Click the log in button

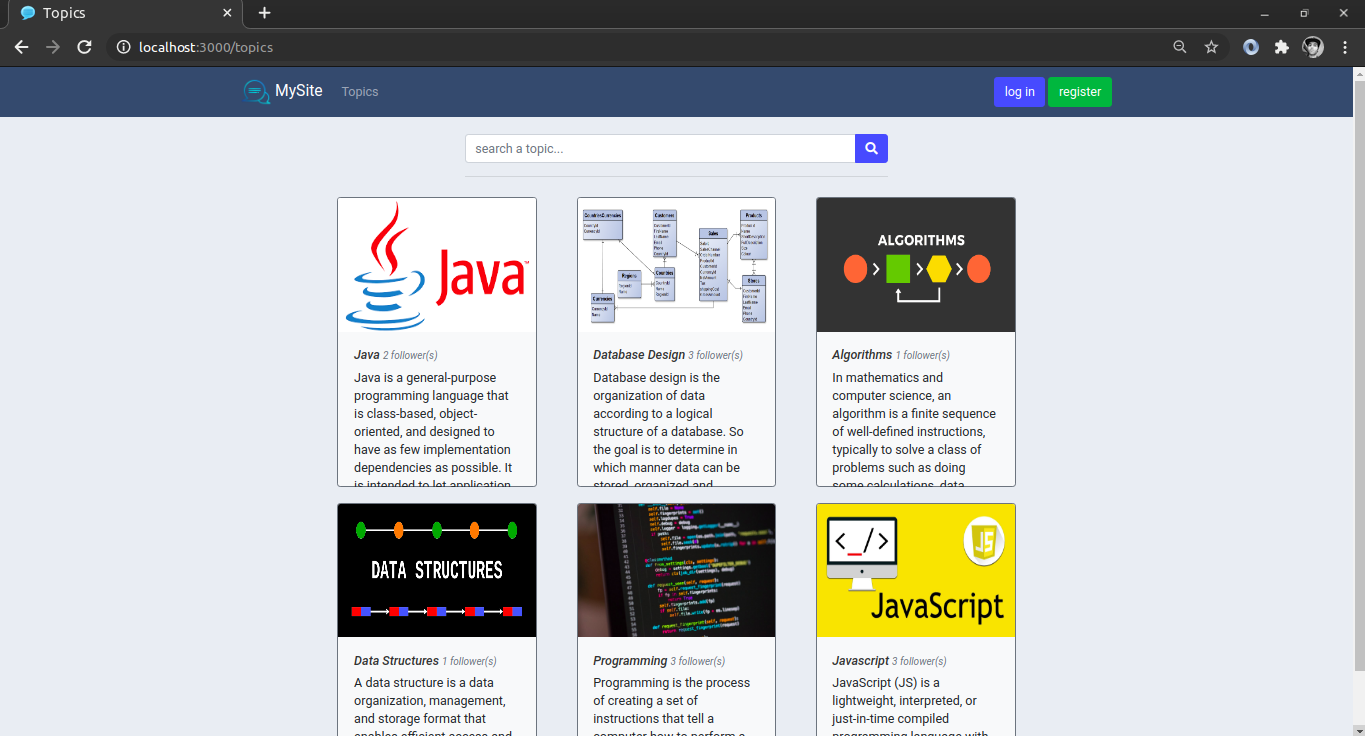tap(1019, 92)
